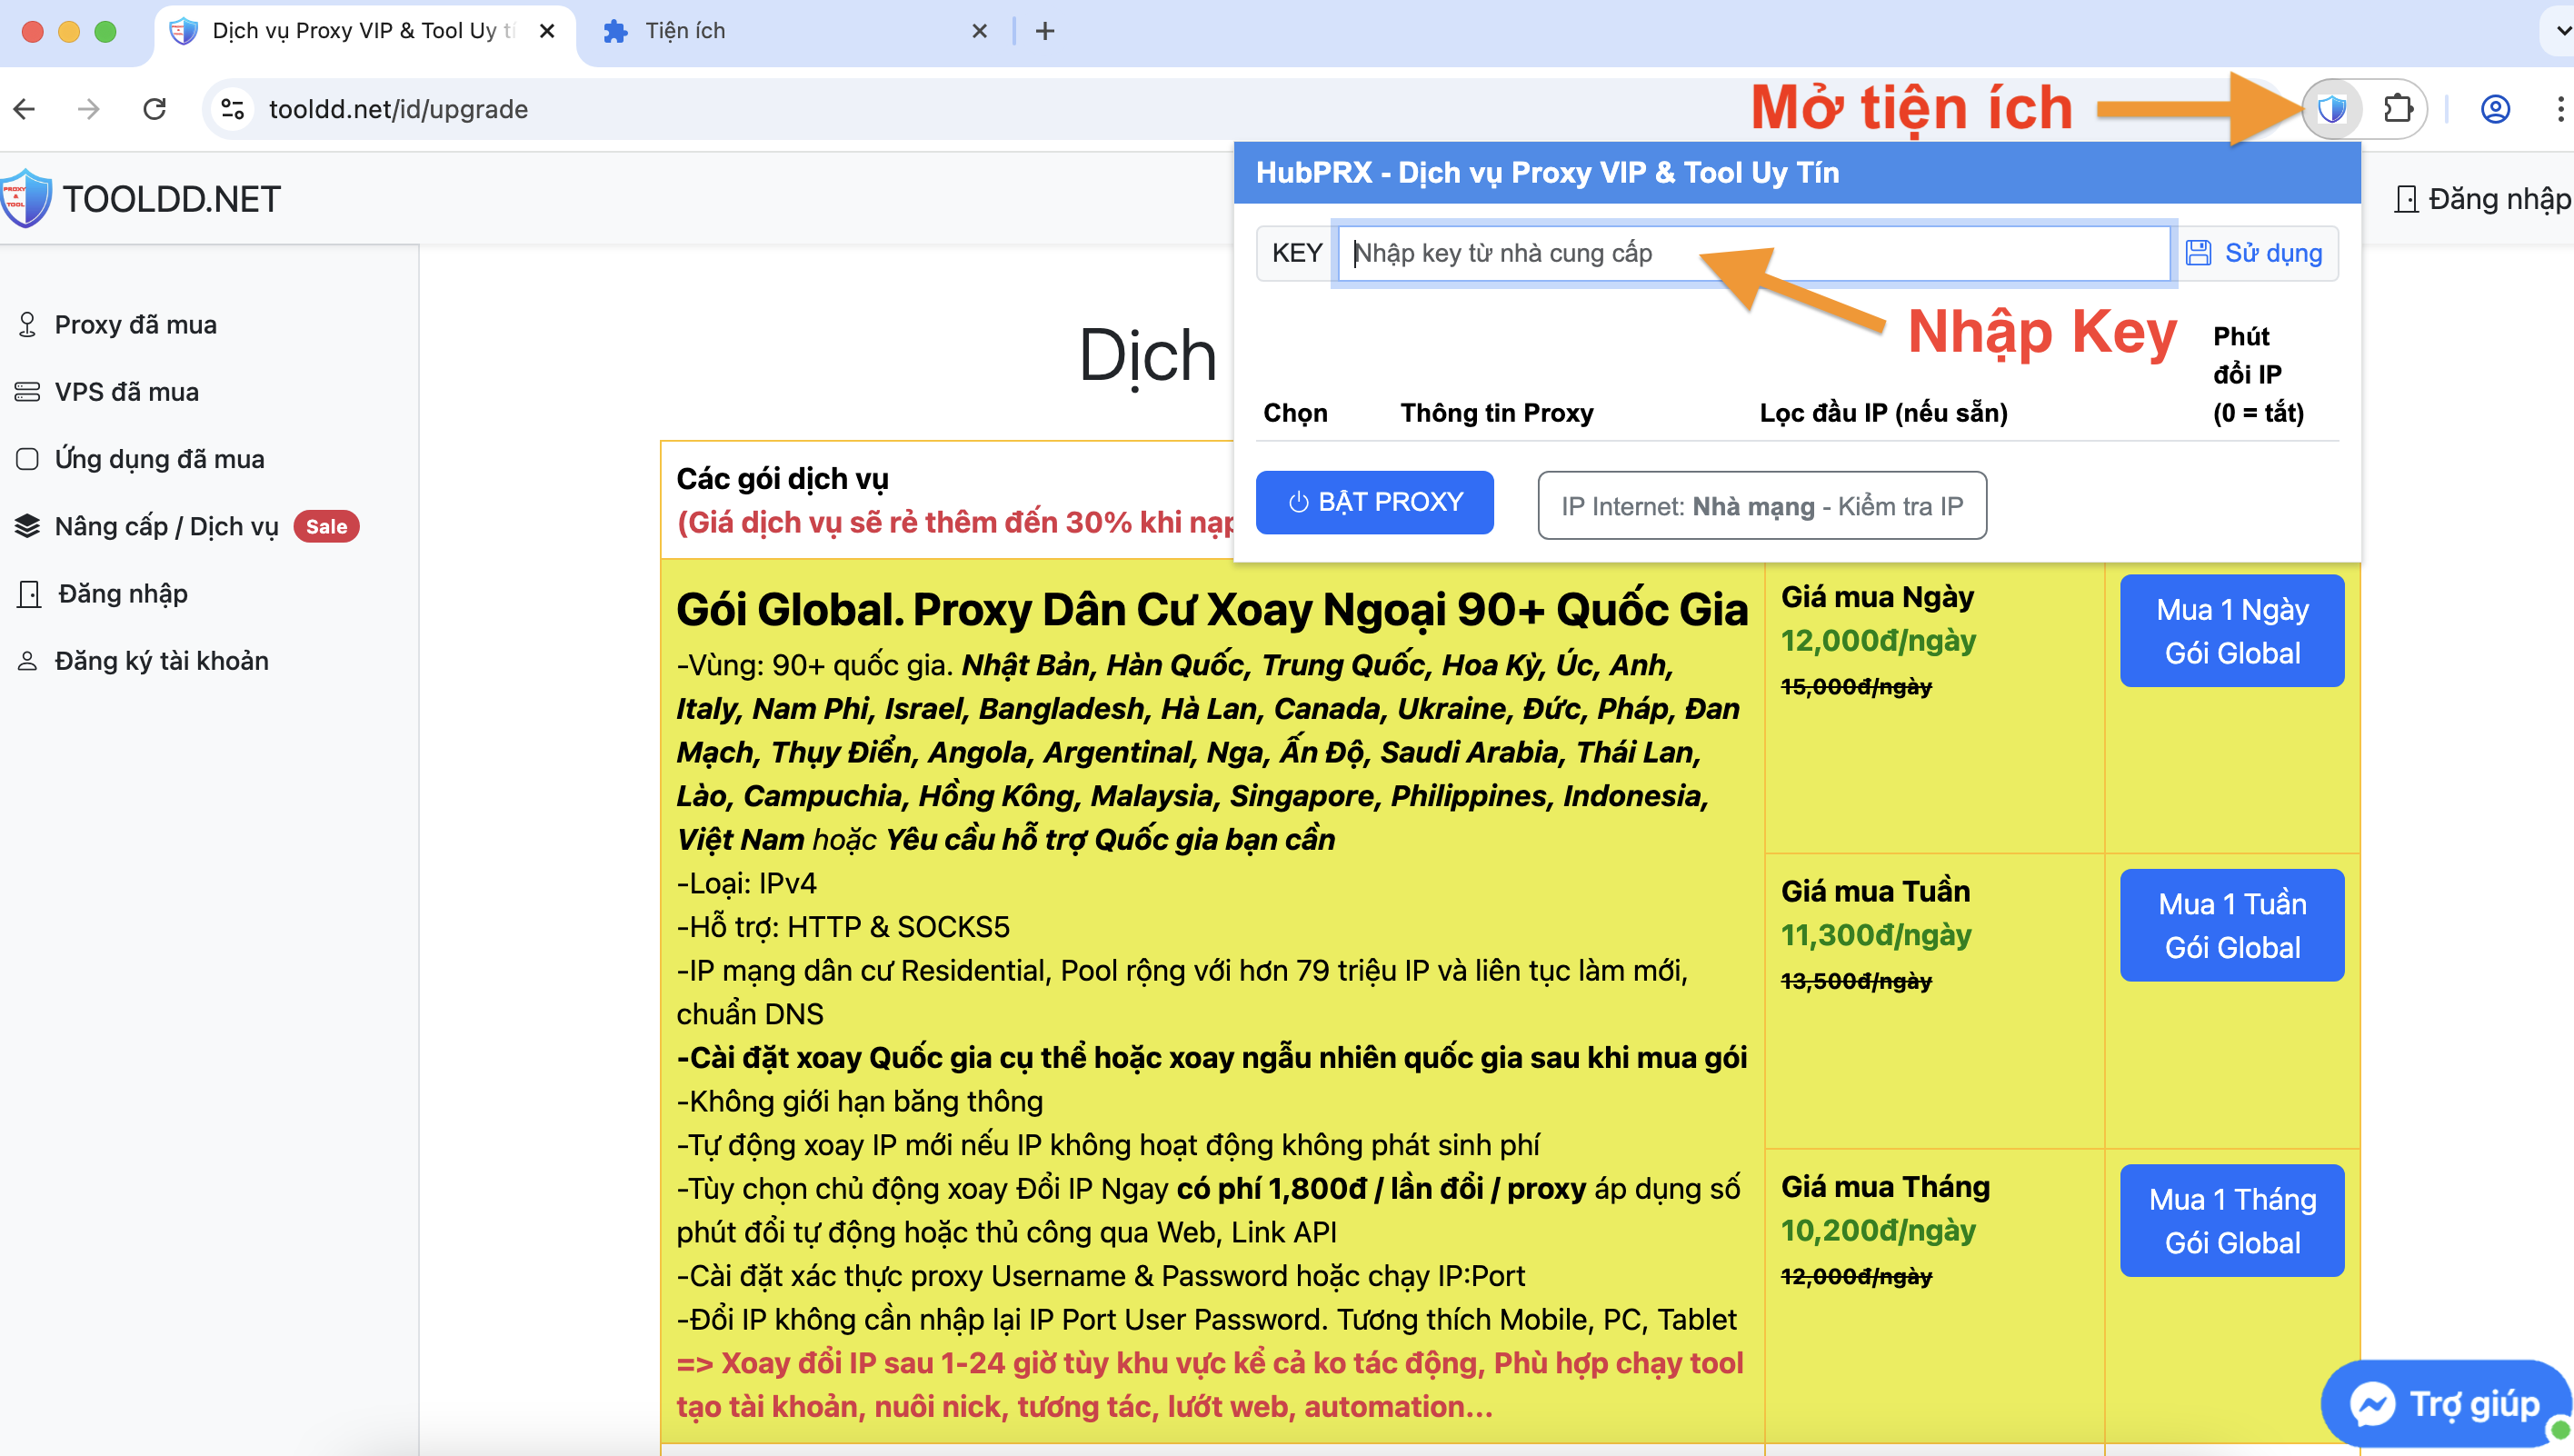Open Proxy đã mua in sidebar
2574x1456 pixels.
click(135, 325)
